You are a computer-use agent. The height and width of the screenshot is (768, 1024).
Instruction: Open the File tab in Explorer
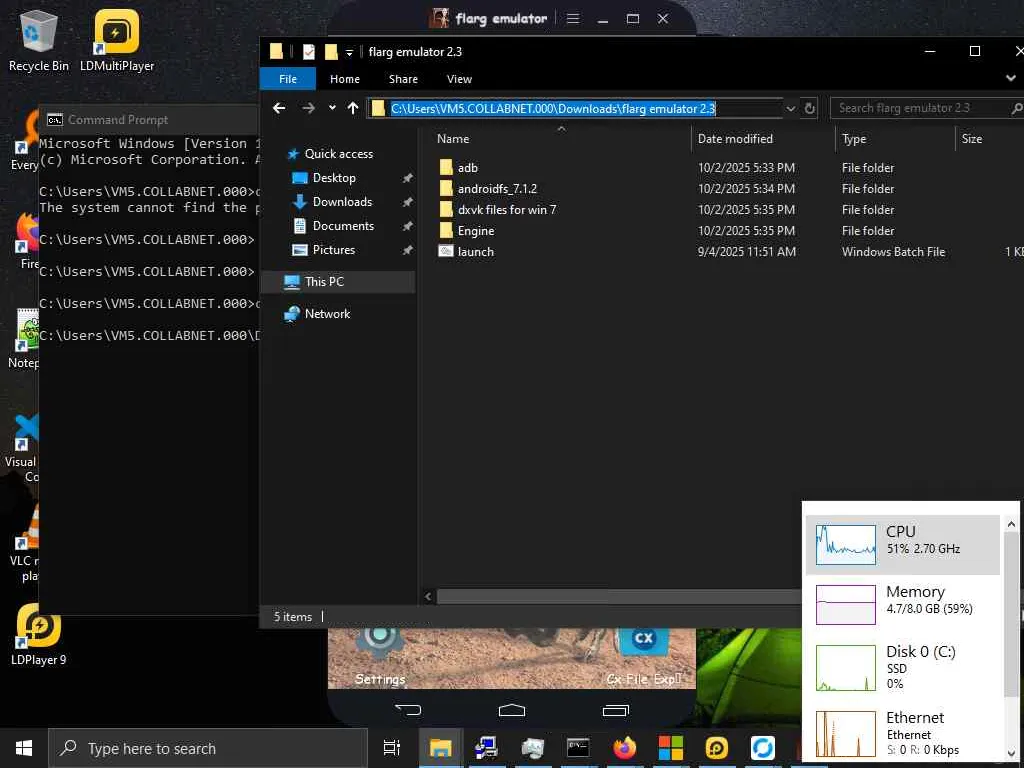(x=287, y=79)
